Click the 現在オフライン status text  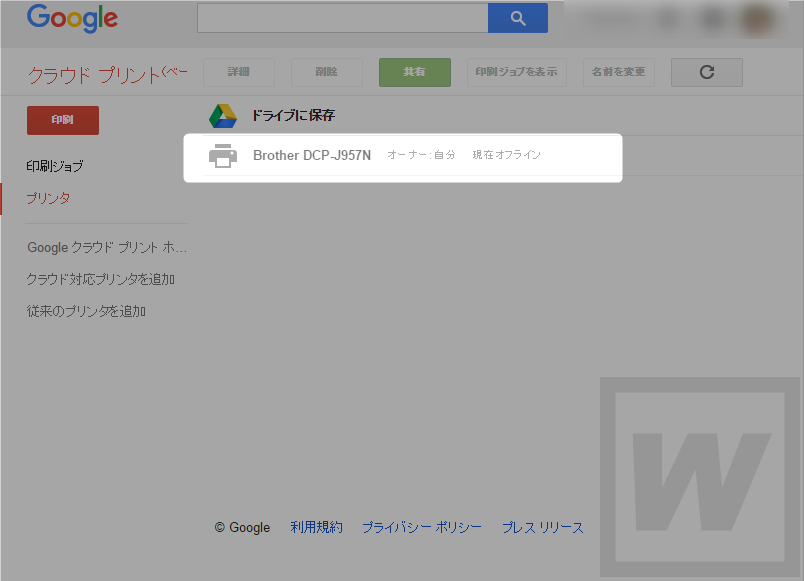(x=507, y=155)
